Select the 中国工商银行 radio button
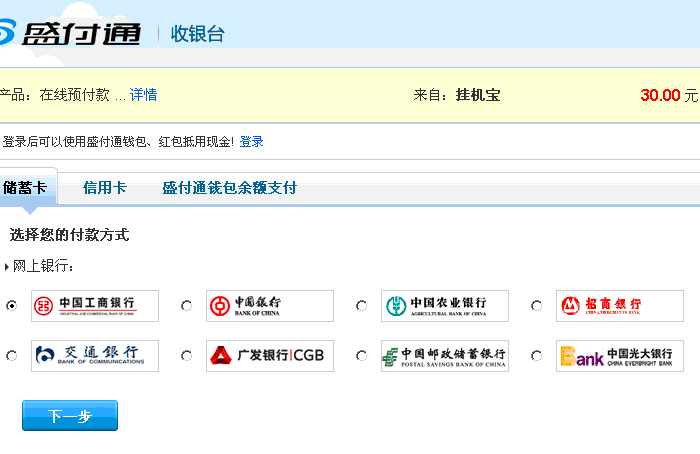 12,306
